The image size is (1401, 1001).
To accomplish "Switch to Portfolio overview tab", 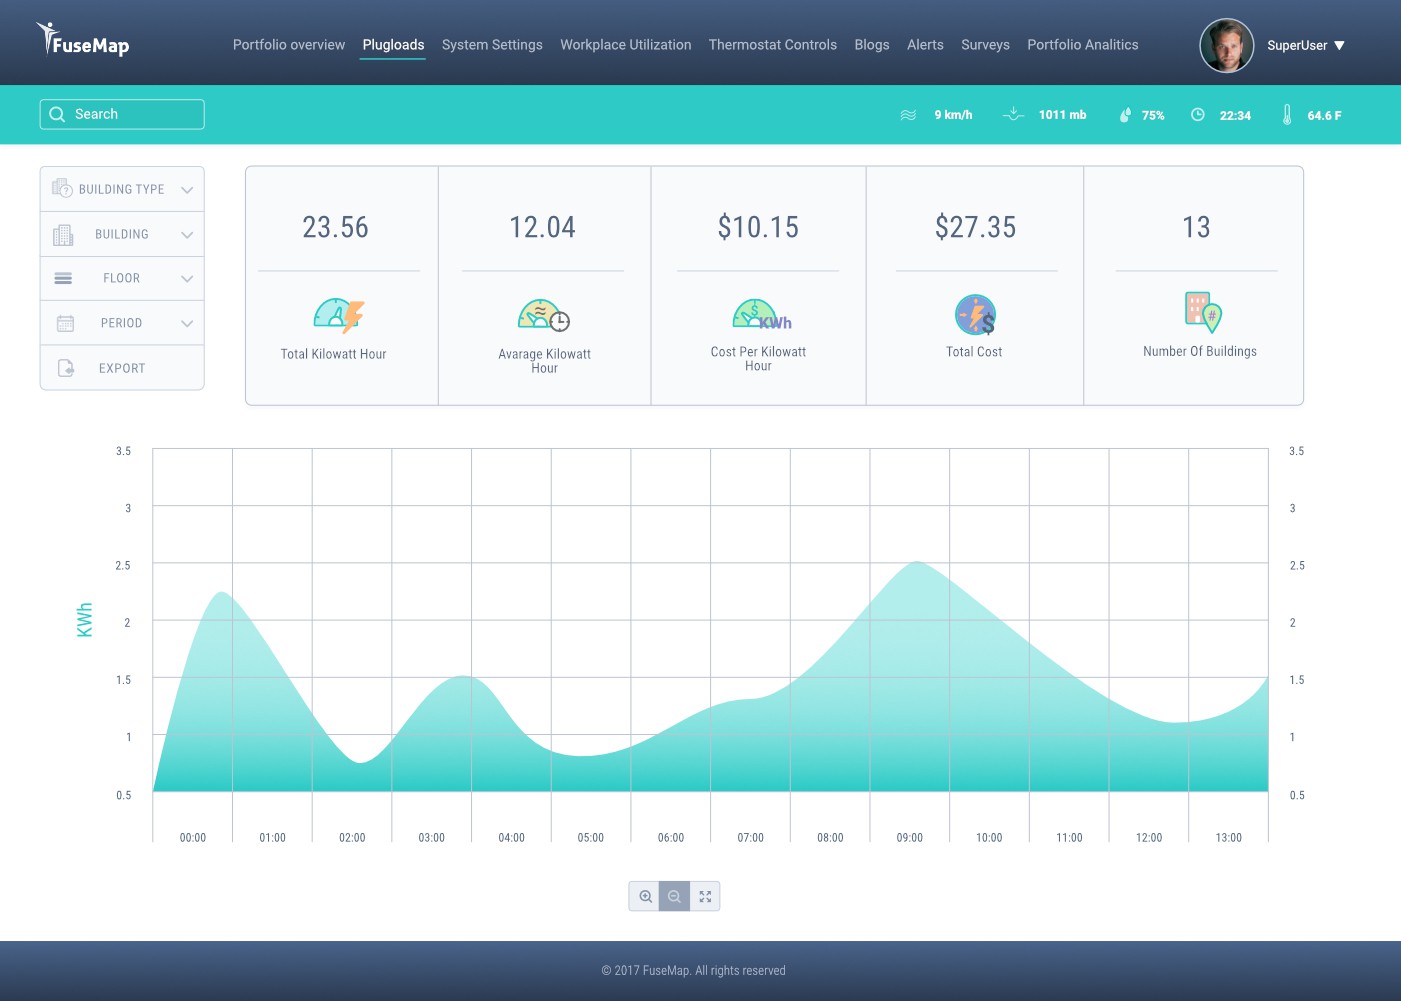I will click(289, 45).
